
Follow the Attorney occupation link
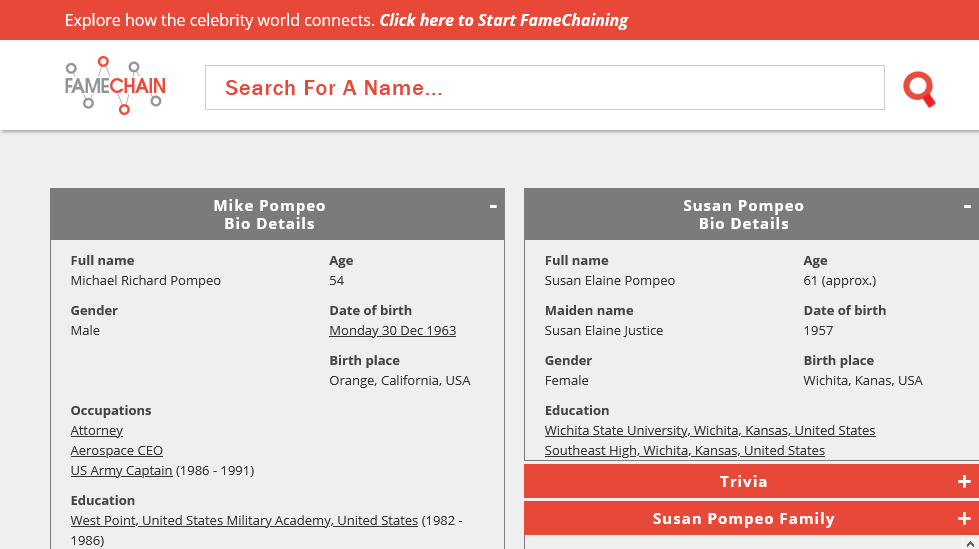[x=97, y=430]
